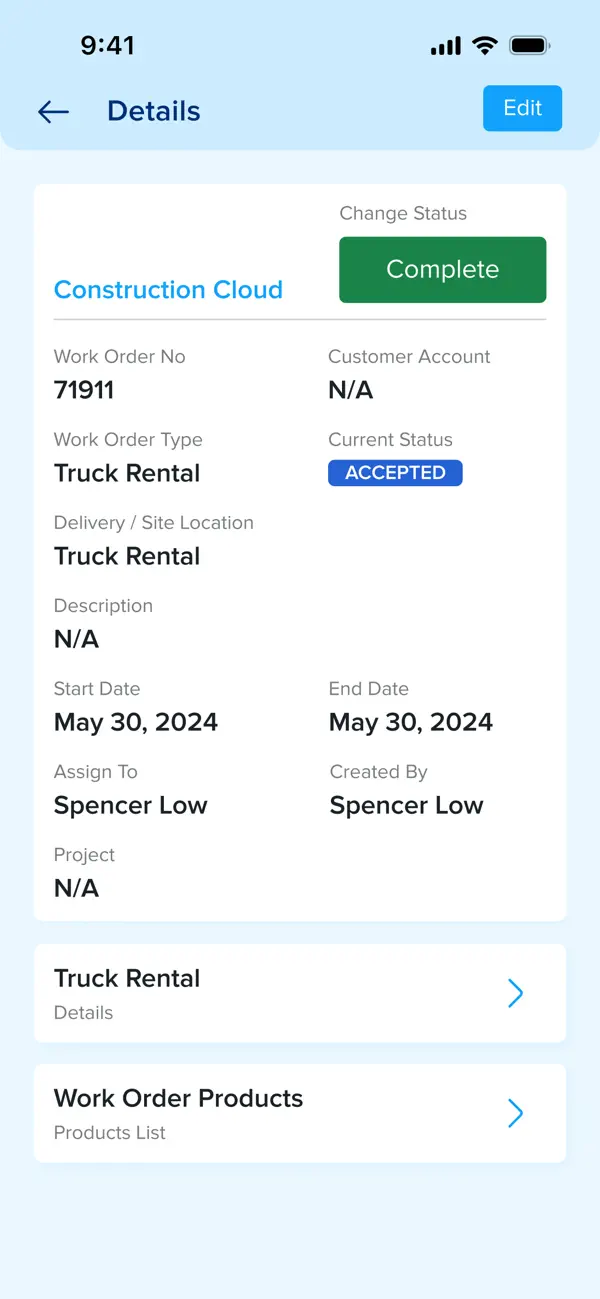Open the Truck Rental details row
Image resolution: width=600 pixels, height=1299 pixels.
pyautogui.click(x=300, y=993)
